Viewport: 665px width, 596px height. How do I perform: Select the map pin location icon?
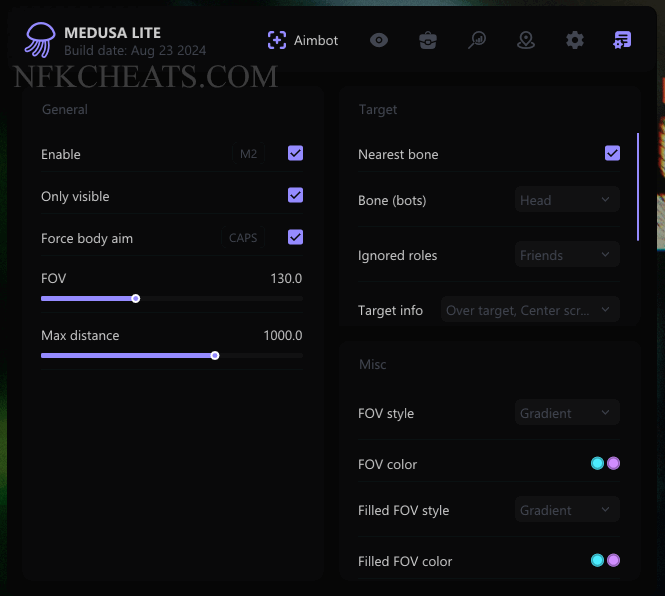[x=526, y=40]
